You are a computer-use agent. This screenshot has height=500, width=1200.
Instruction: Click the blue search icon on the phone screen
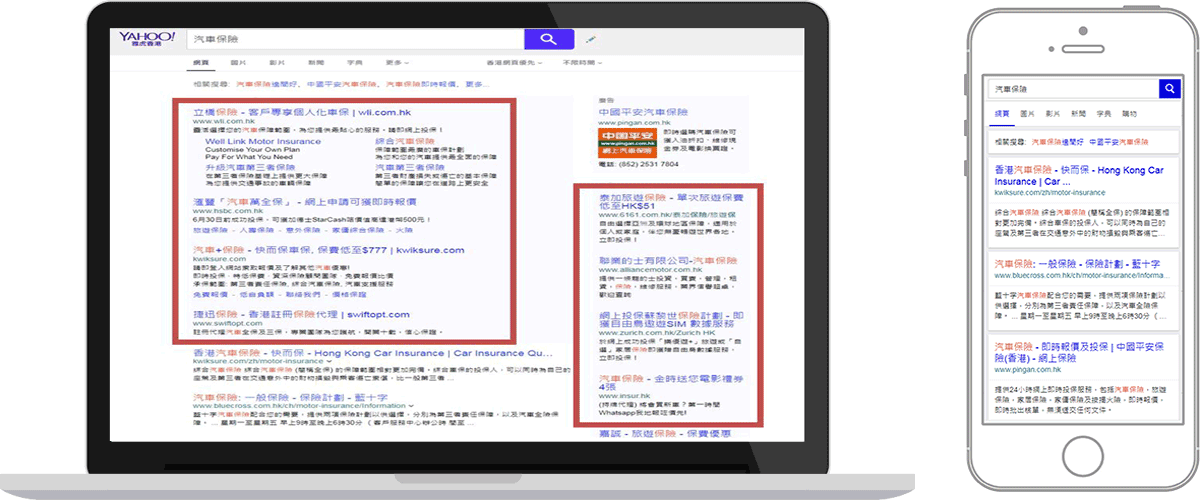1170,89
